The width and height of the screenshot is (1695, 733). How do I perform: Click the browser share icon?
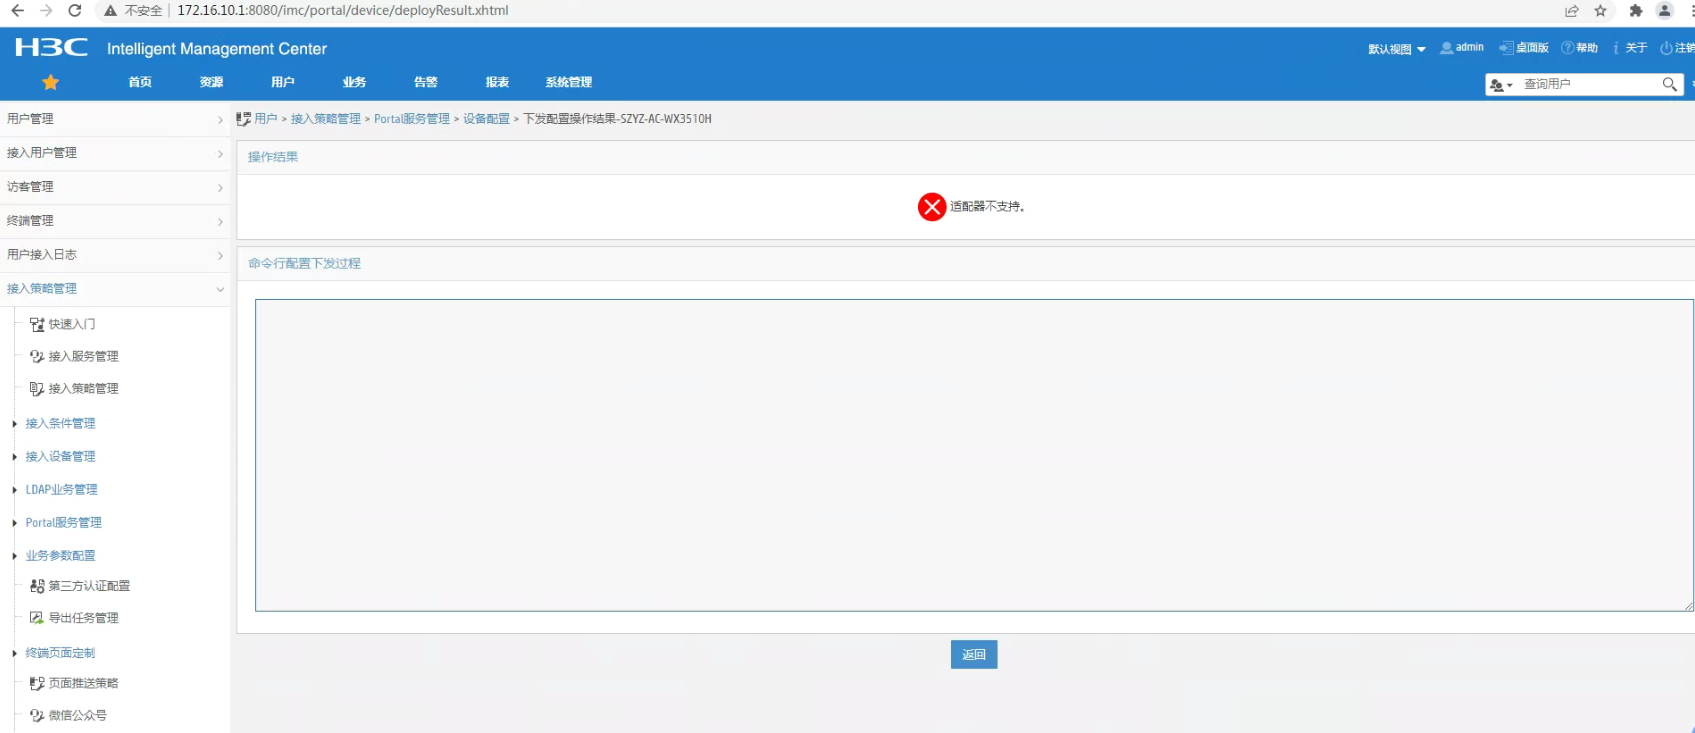coord(1572,11)
